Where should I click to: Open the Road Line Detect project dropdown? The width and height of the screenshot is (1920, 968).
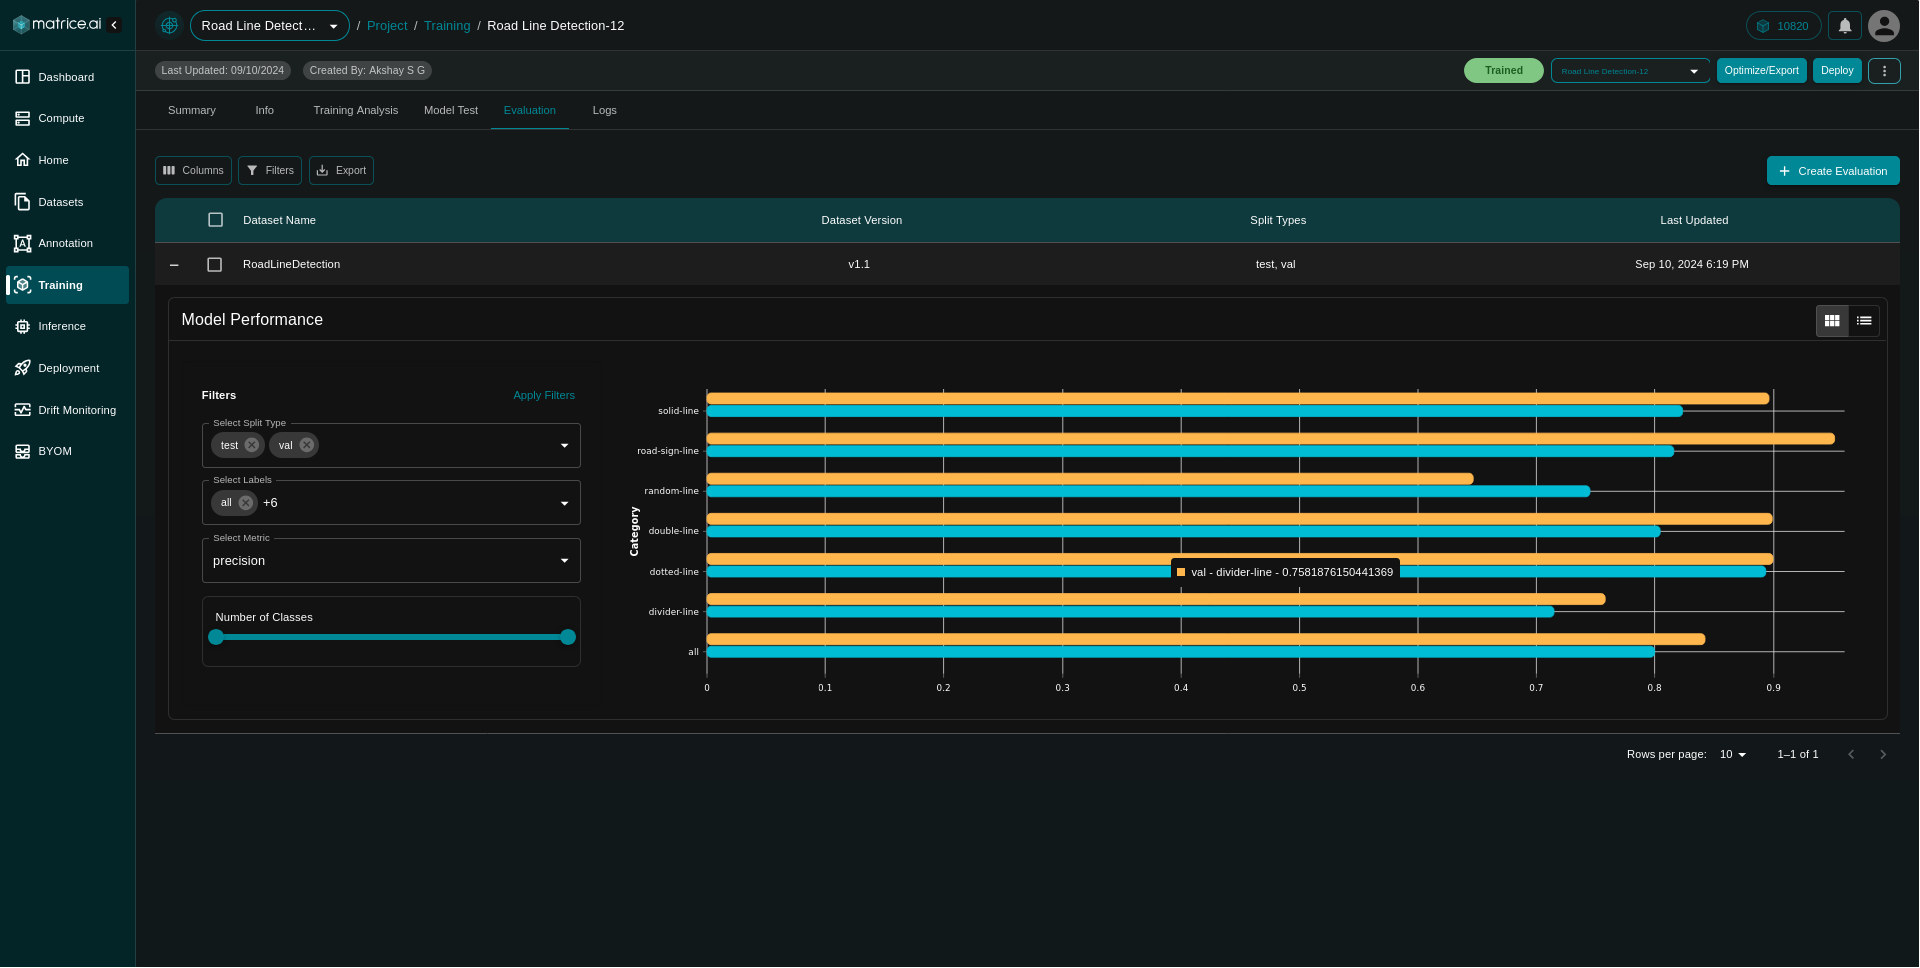(270, 26)
